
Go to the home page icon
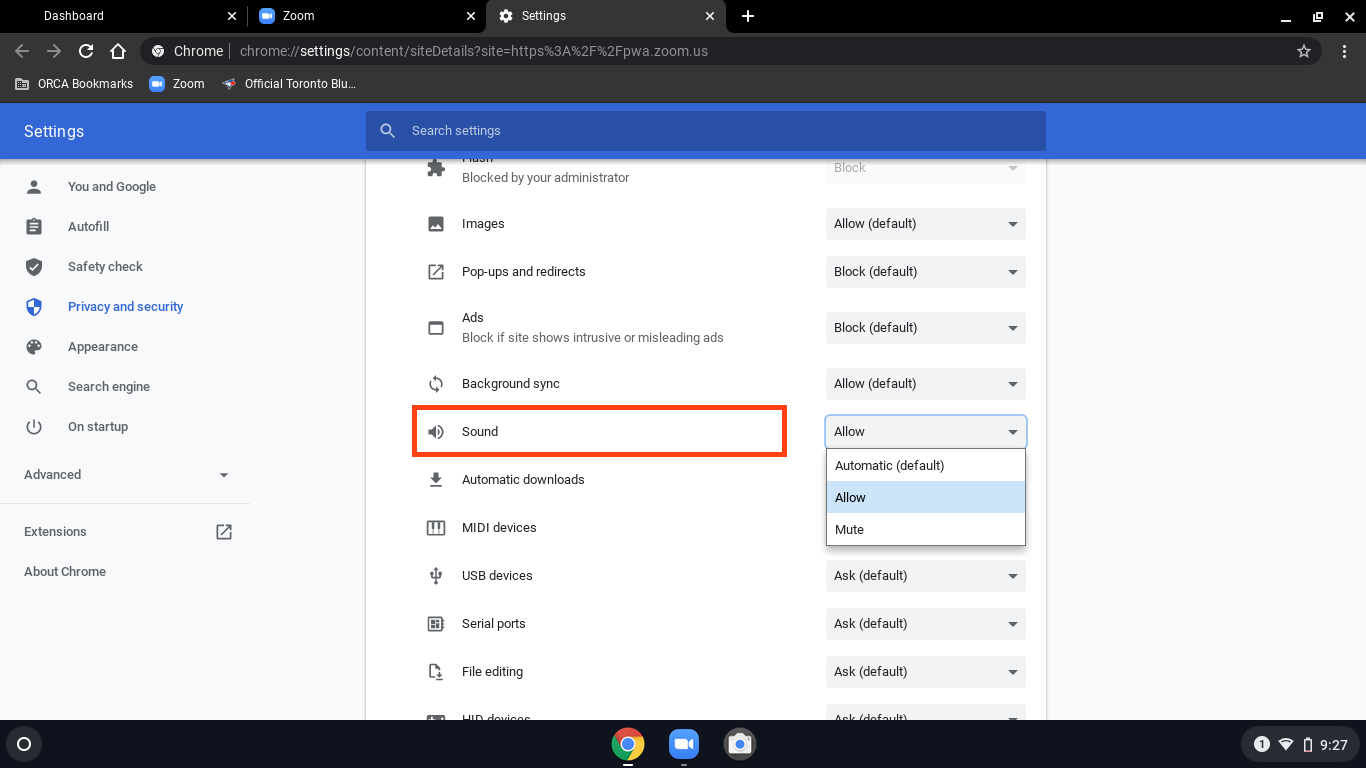coord(118,51)
